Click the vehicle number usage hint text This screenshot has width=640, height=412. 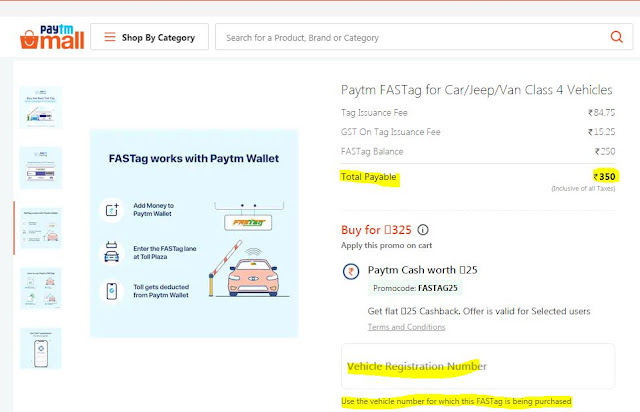point(456,401)
